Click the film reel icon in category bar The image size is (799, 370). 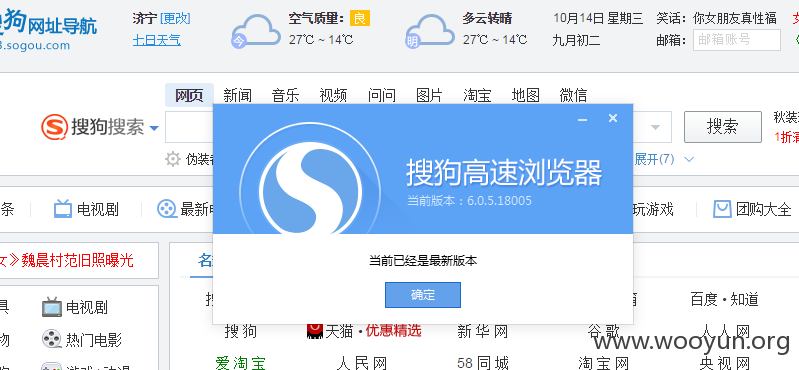pos(166,209)
